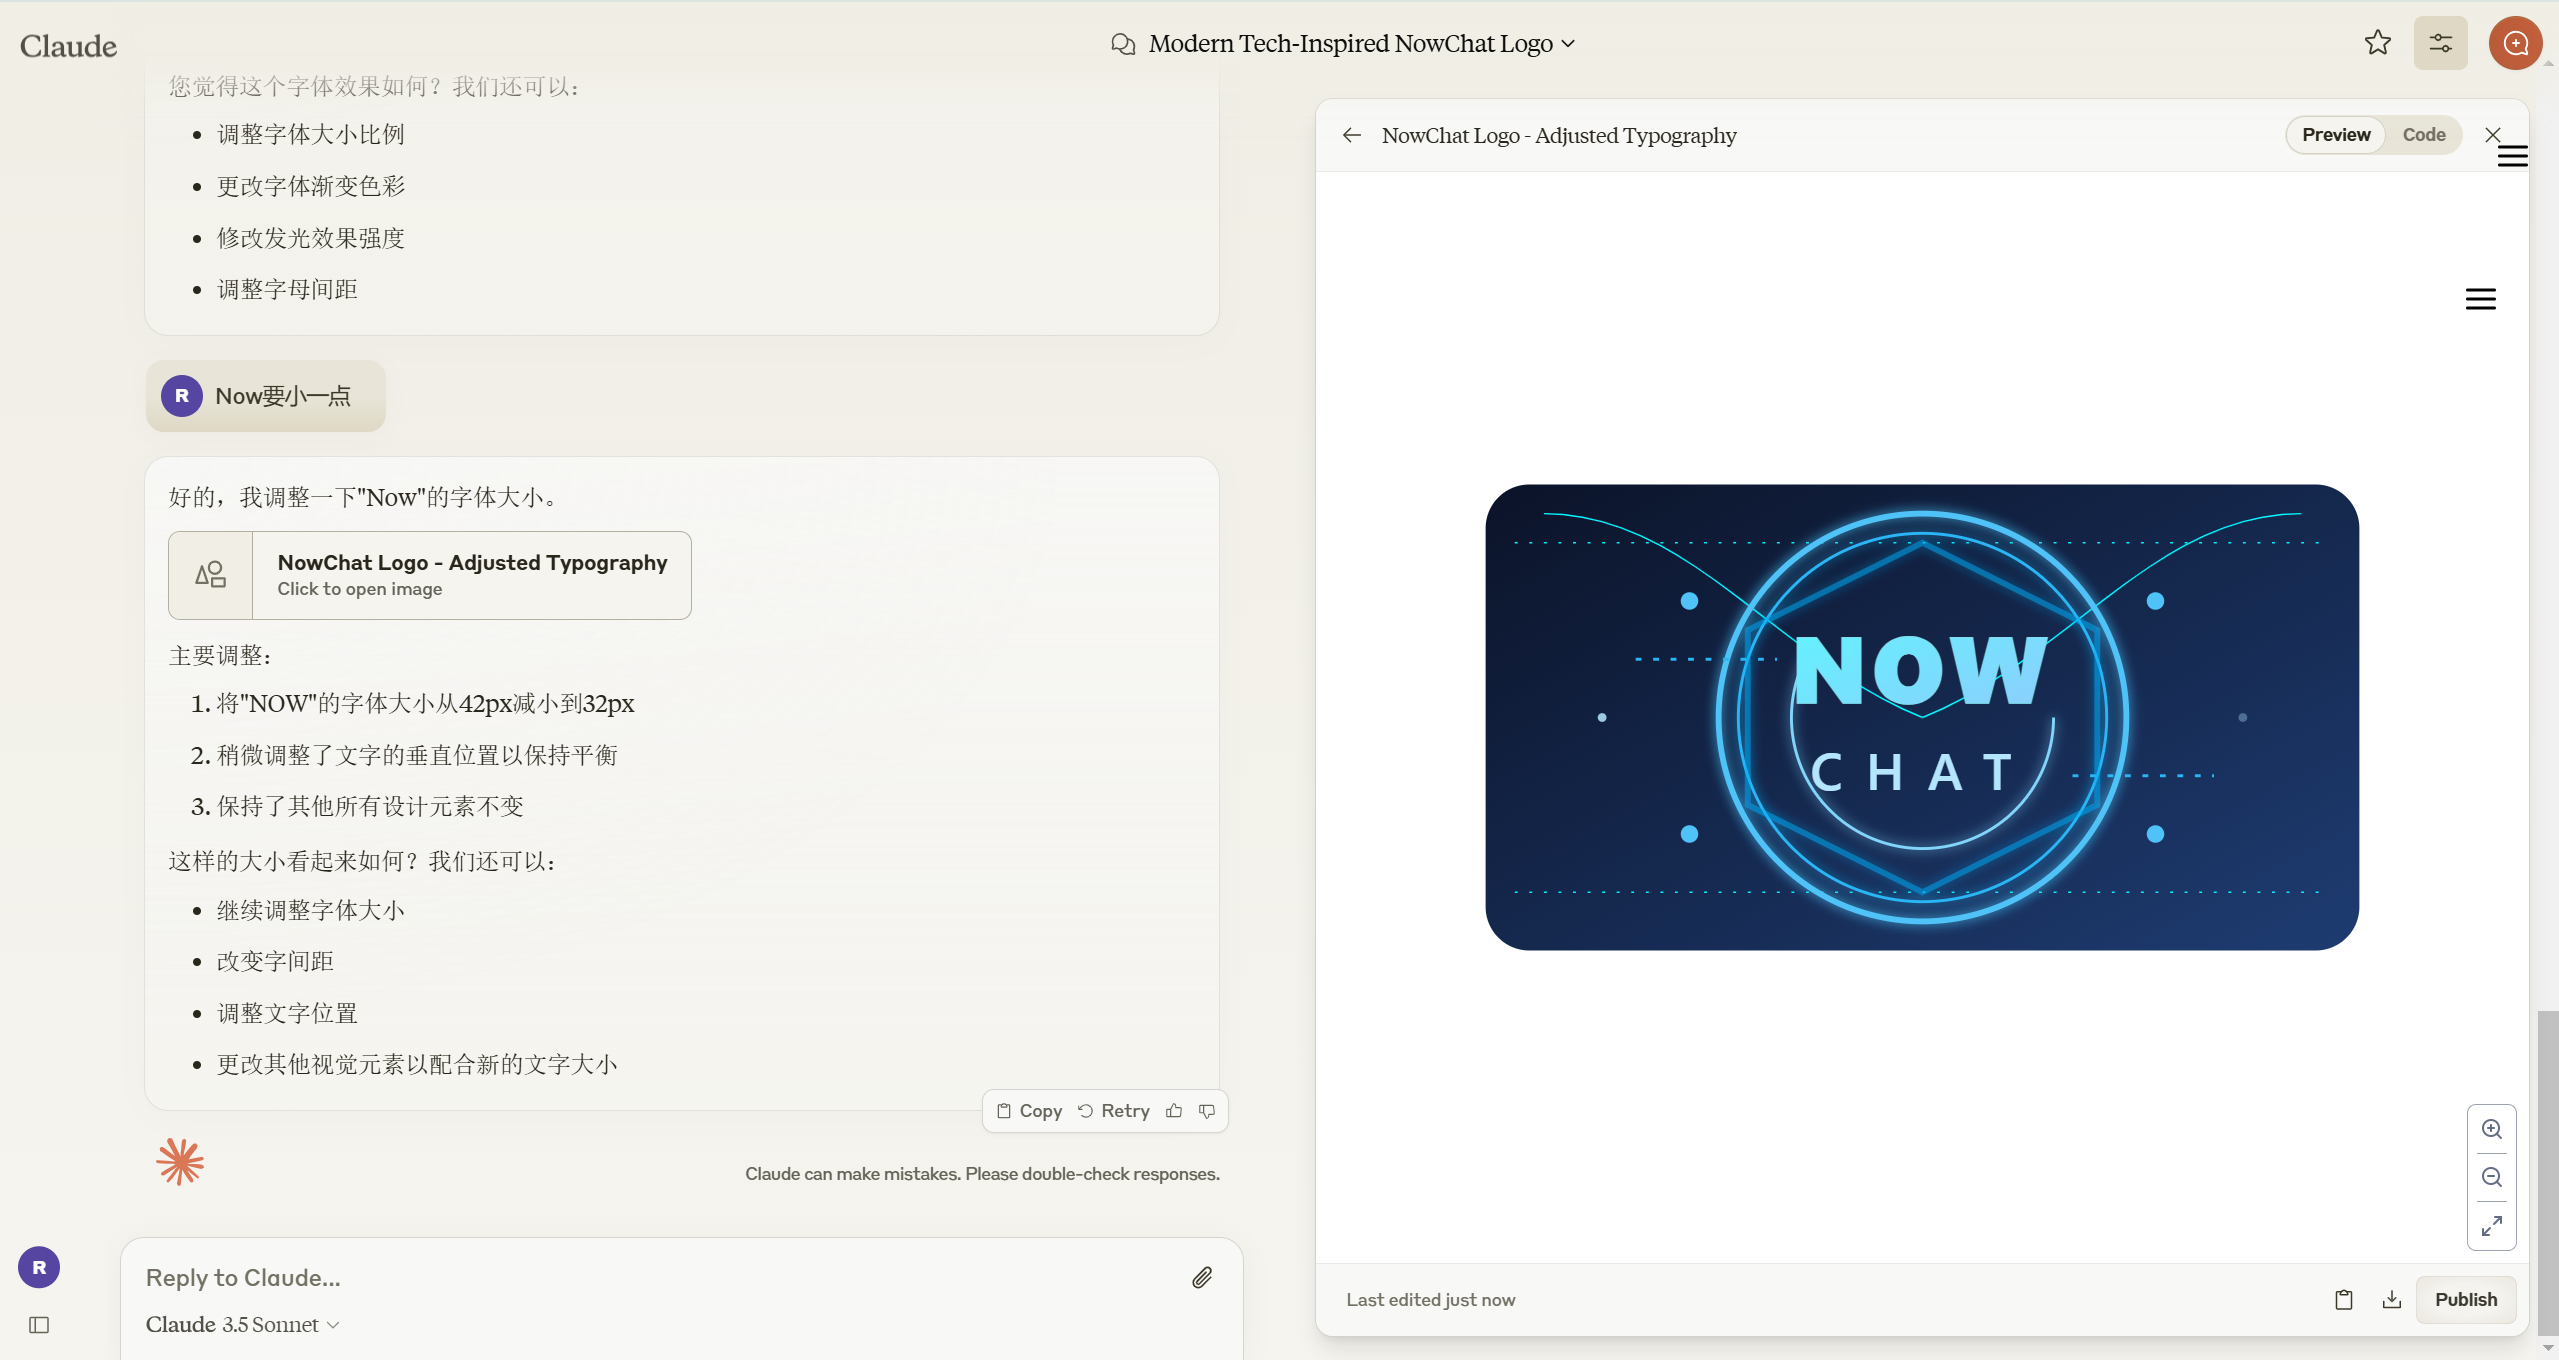Give thumbs down to the response

pyautogui.click(x=1207, y=1111)
